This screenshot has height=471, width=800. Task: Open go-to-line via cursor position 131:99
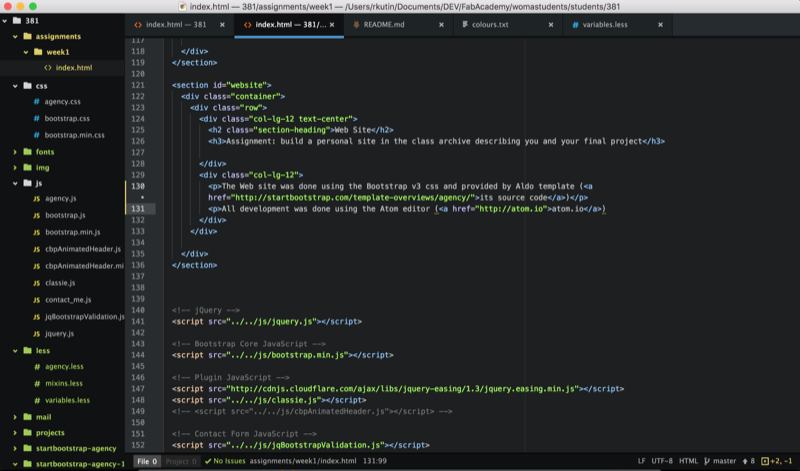coord(374,461)
